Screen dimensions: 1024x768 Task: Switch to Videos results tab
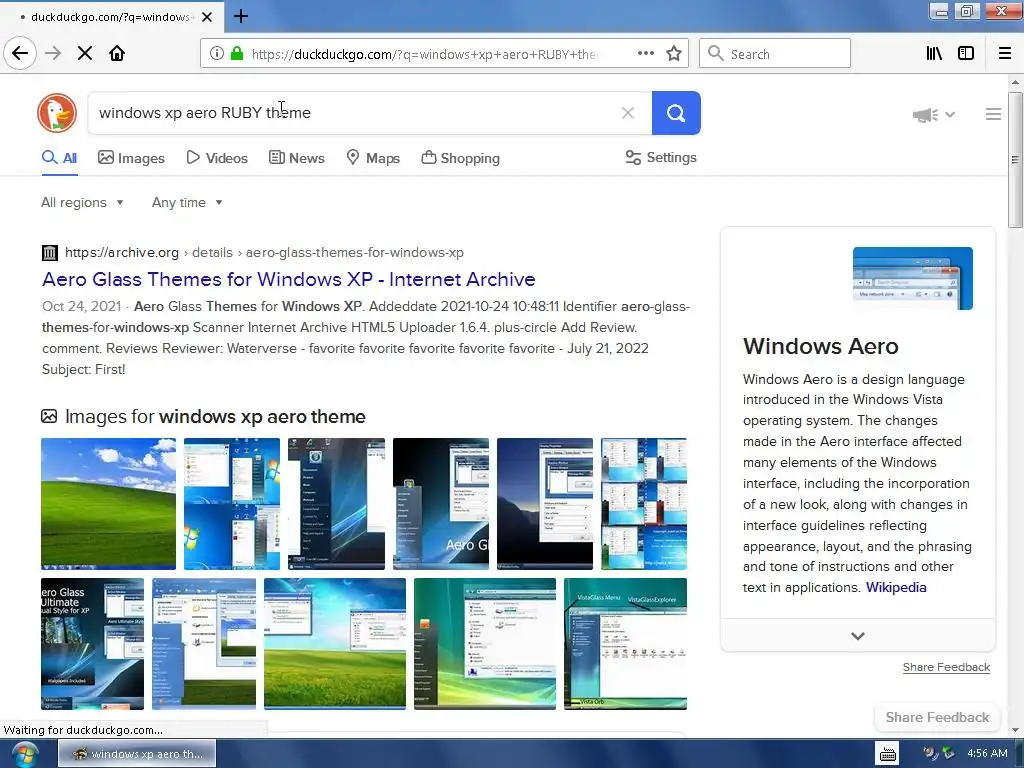(x=217, y=158)
